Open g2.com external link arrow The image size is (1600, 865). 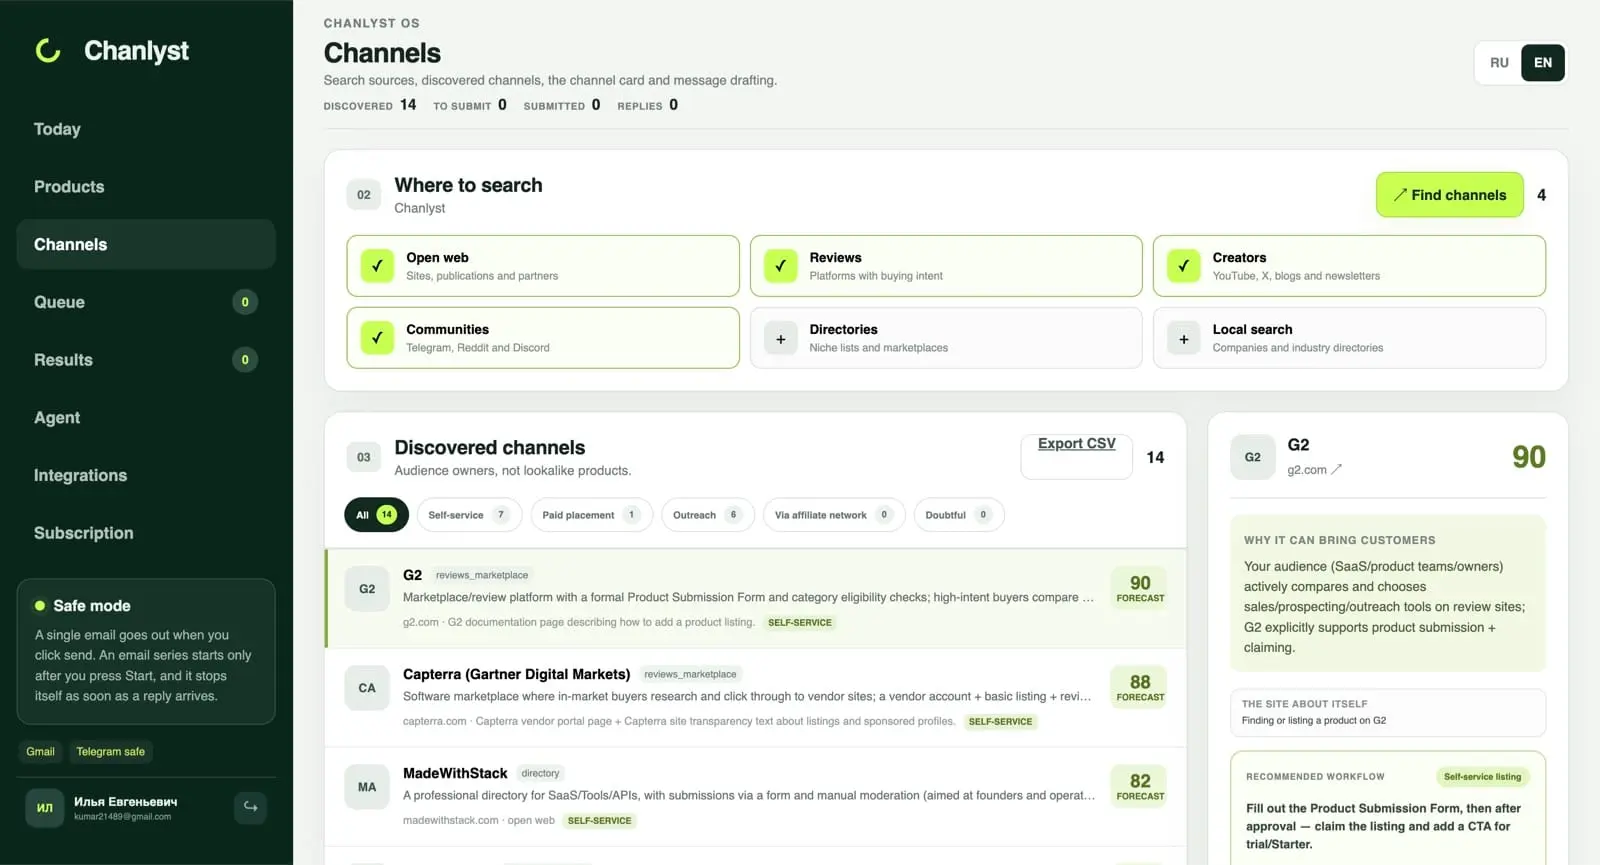point(1337,469)
